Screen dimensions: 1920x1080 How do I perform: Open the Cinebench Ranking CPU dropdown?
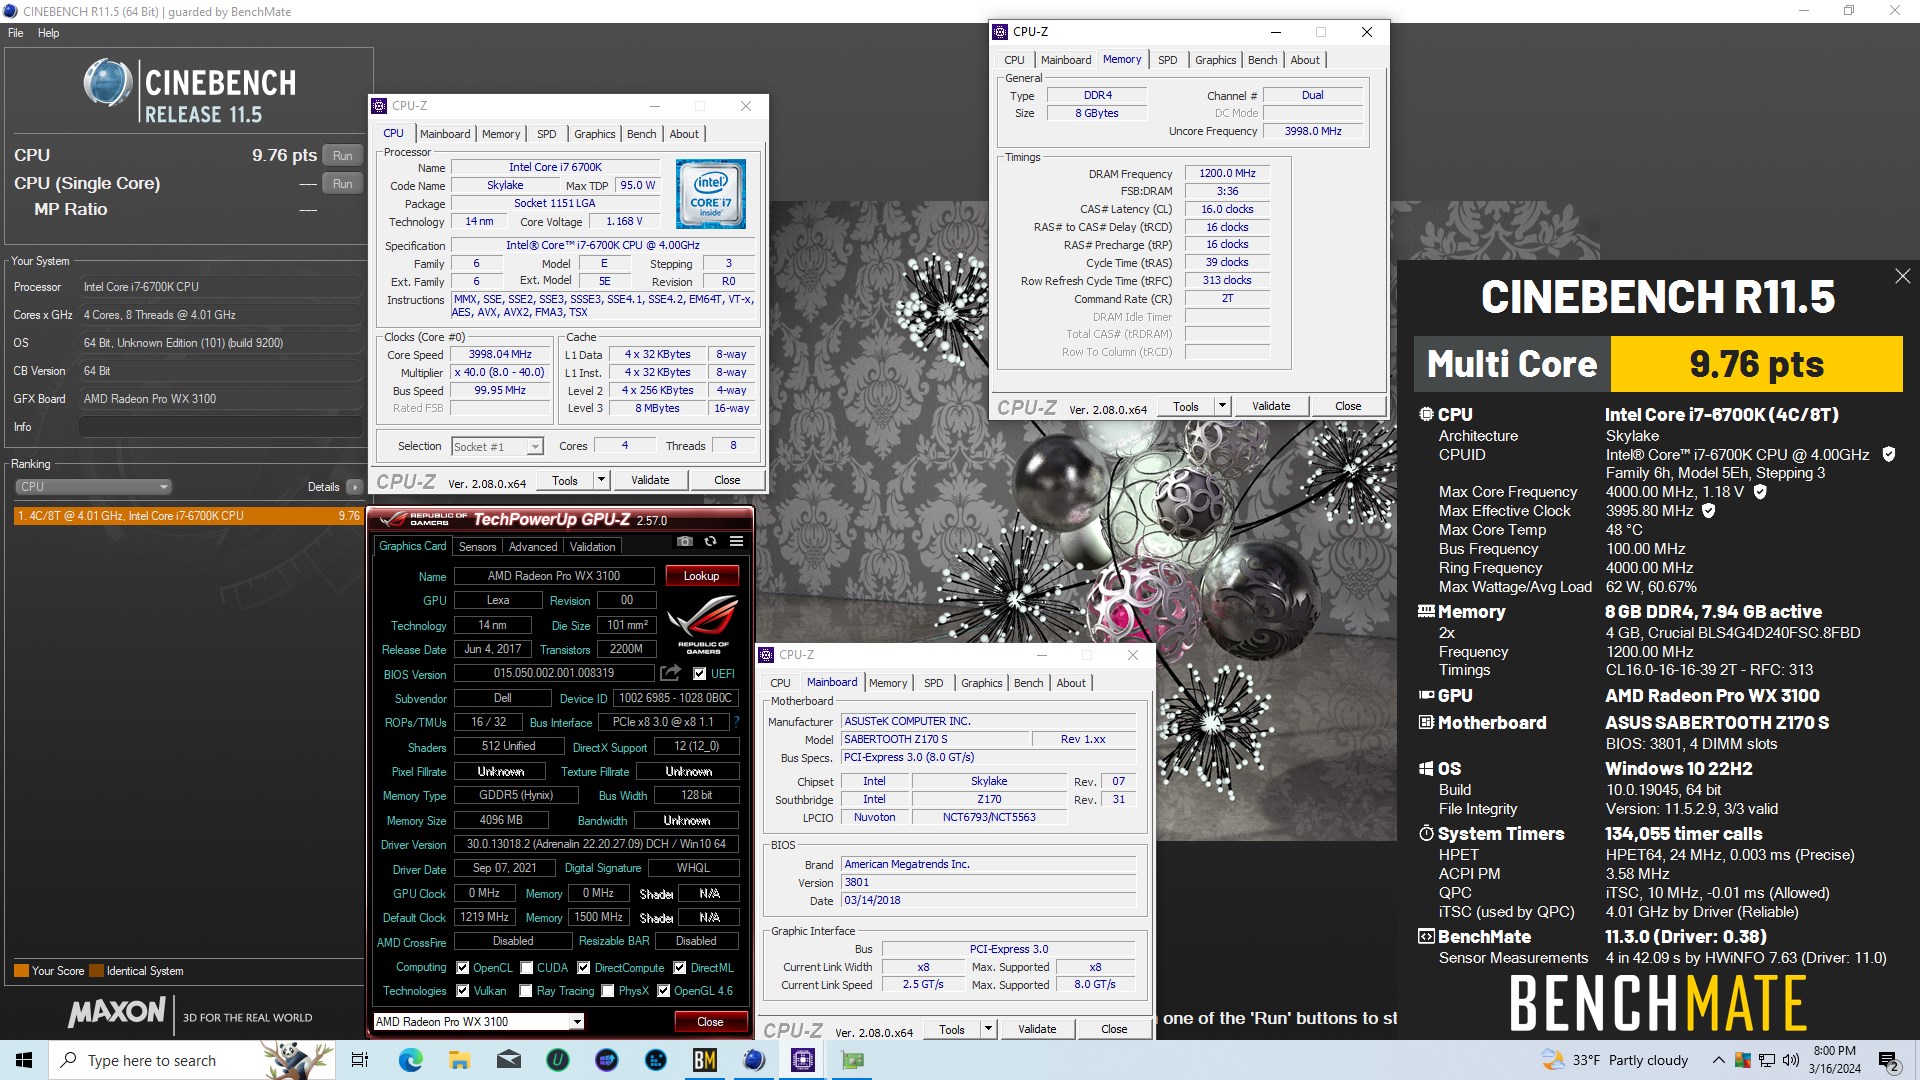coord(93,487)
